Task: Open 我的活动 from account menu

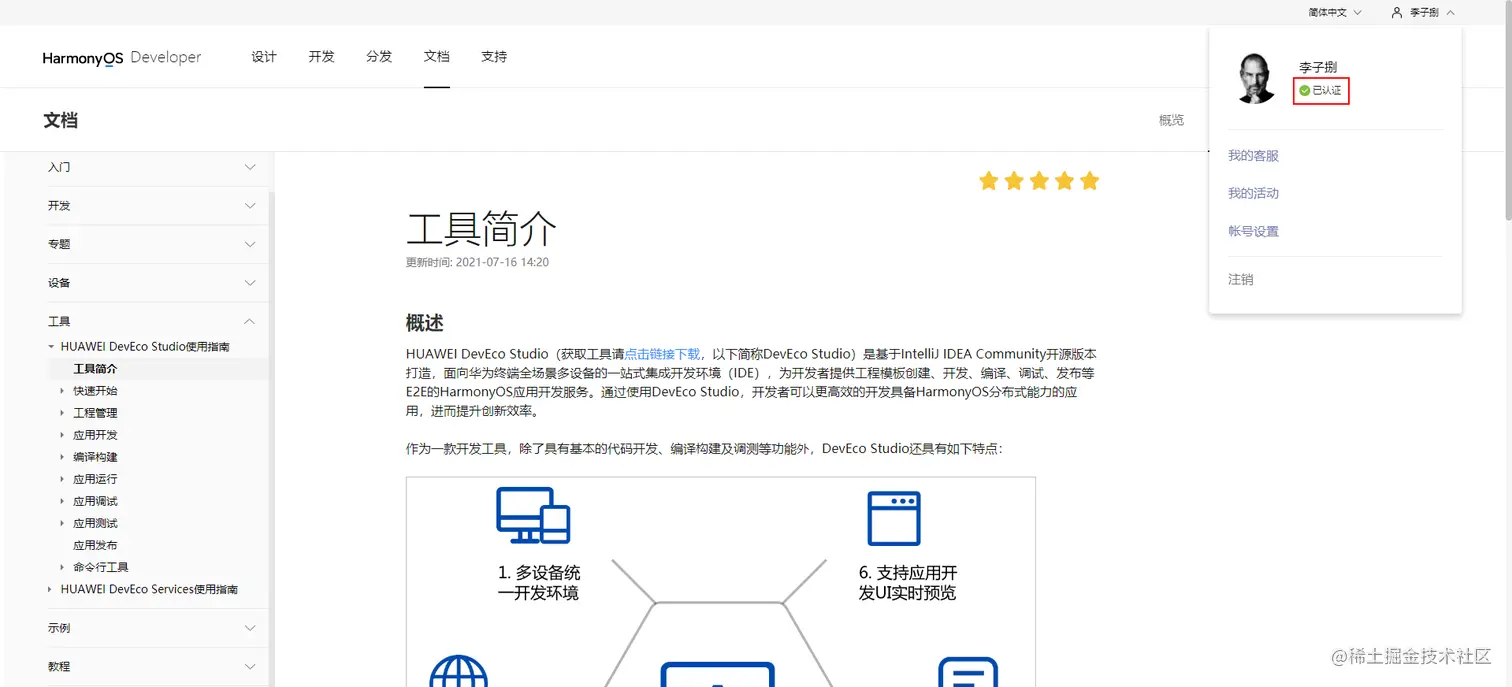Action: click(x=1253, y=193)
